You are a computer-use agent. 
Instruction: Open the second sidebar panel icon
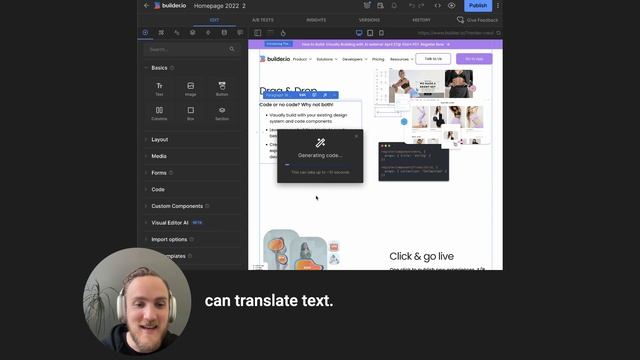tap(161, 32)
